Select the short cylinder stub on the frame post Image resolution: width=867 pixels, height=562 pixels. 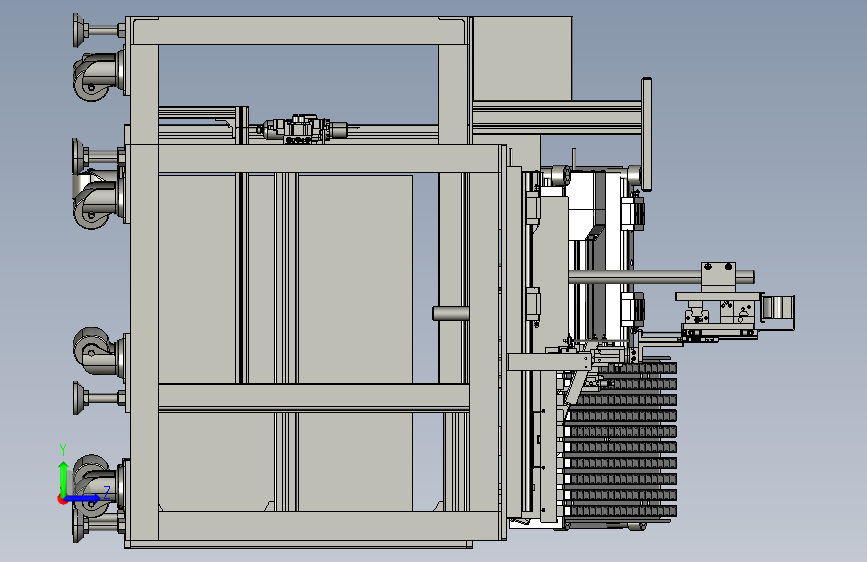(x=451, y=314)
